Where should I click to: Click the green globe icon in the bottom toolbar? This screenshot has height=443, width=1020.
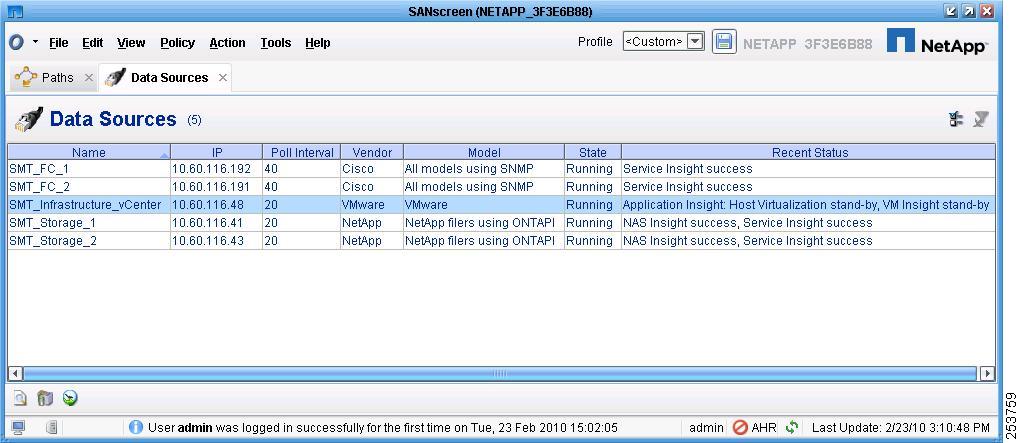[70, 398]
